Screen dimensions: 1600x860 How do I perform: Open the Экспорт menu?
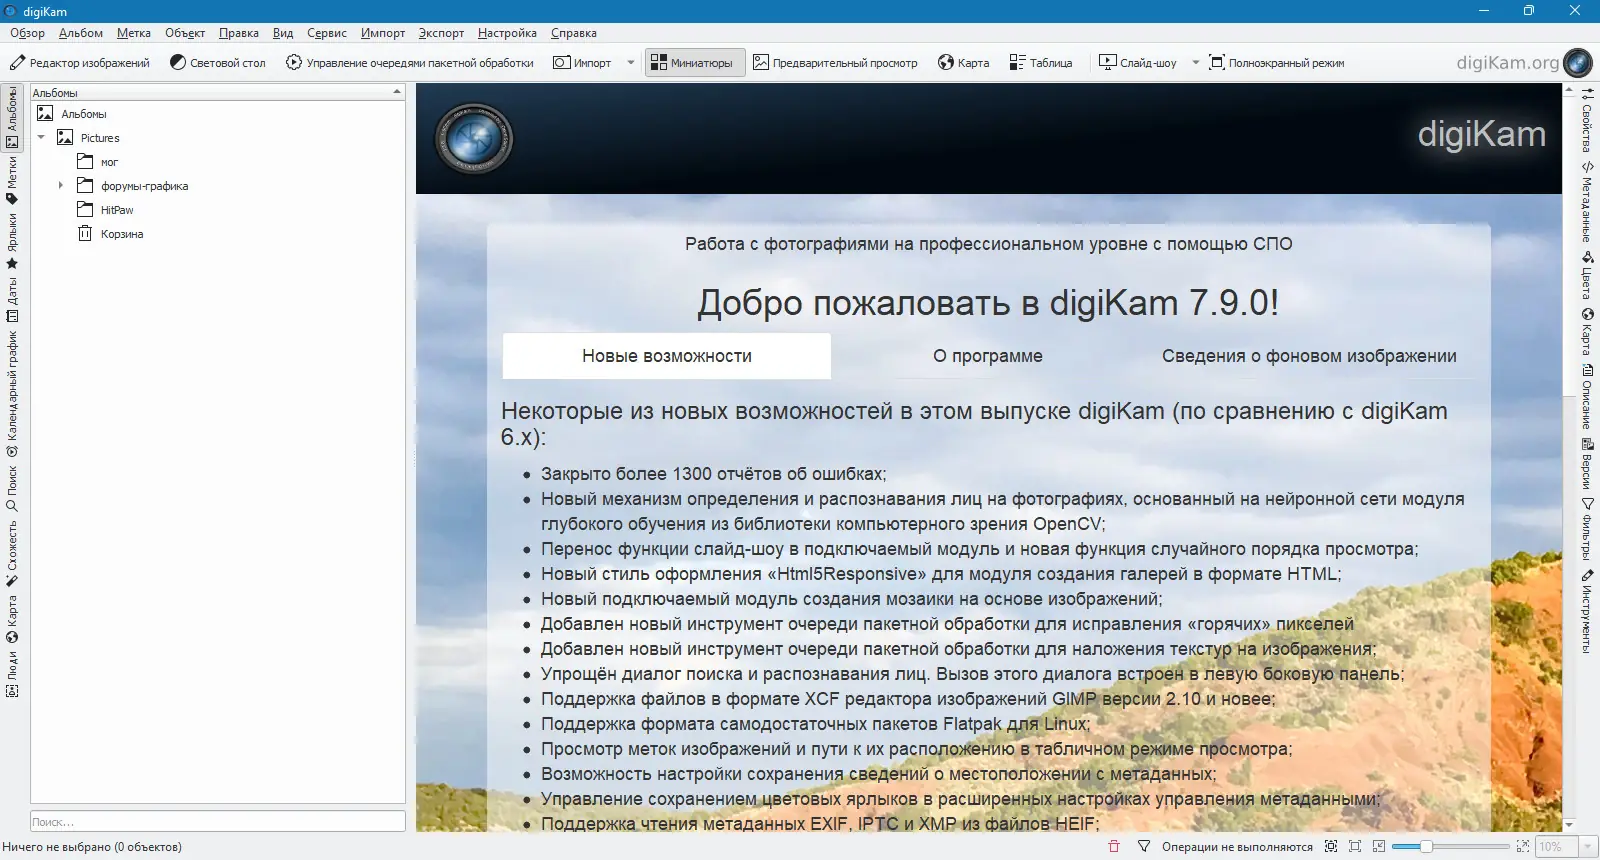tap(441, 33)
